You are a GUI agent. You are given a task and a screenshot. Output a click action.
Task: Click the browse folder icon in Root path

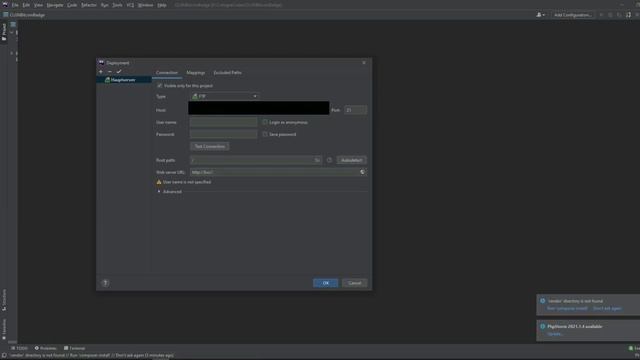(317, 160)
